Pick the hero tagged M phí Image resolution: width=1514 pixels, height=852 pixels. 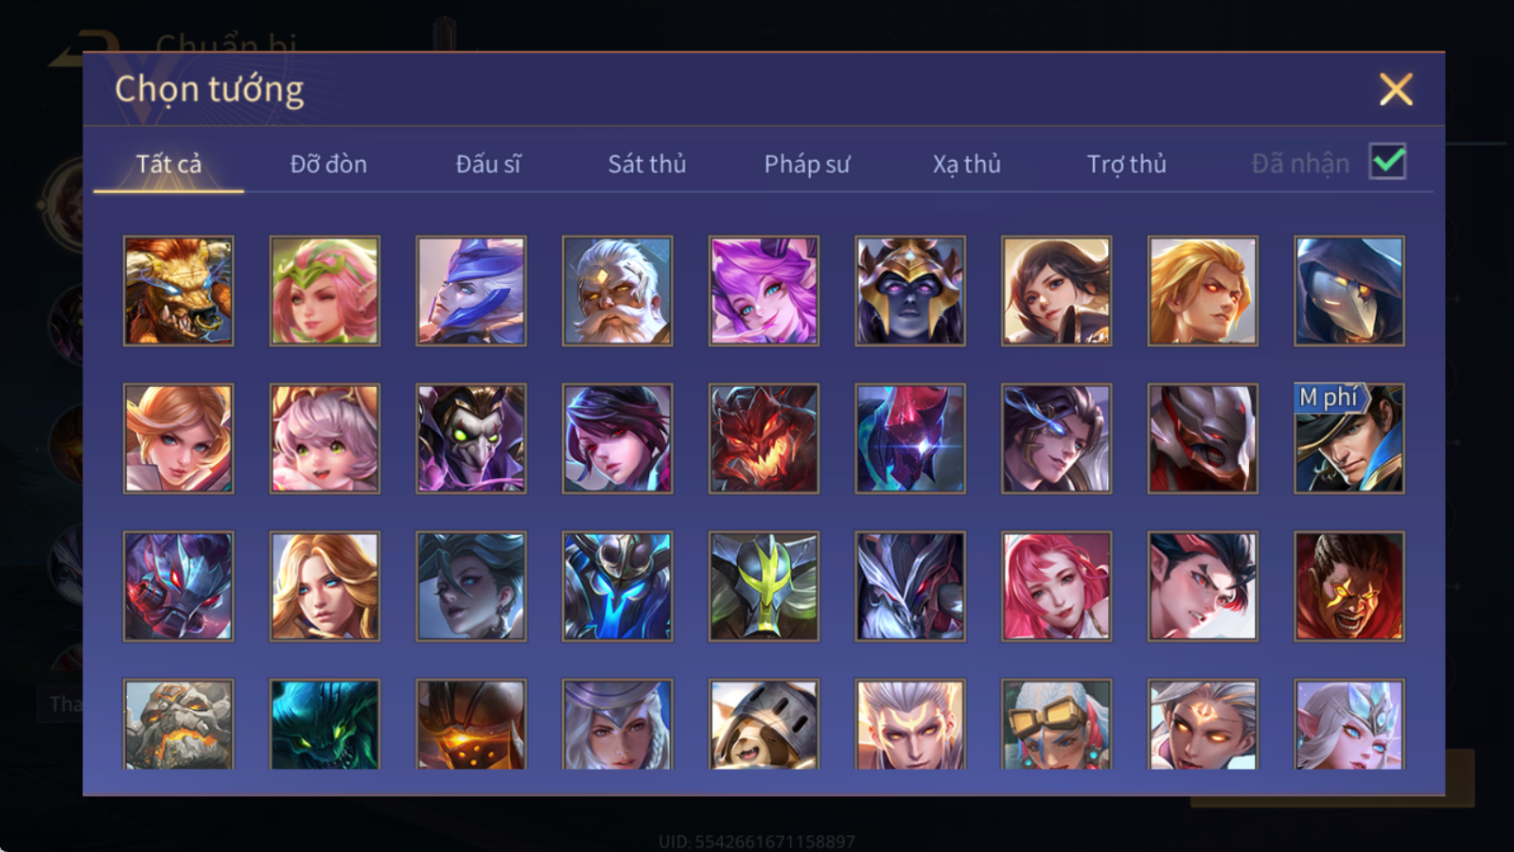(1349, 439)
